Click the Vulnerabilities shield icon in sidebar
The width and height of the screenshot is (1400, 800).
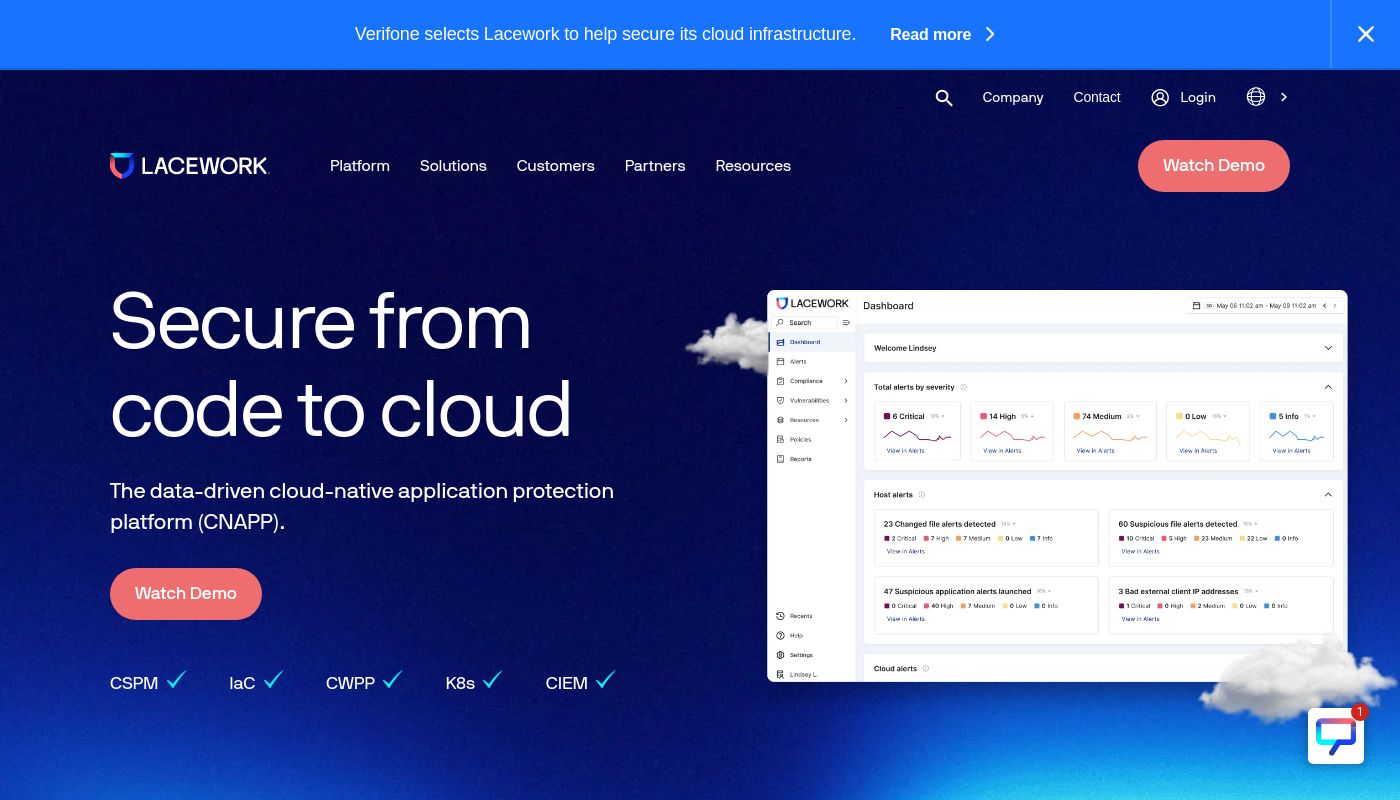point(780,400)
